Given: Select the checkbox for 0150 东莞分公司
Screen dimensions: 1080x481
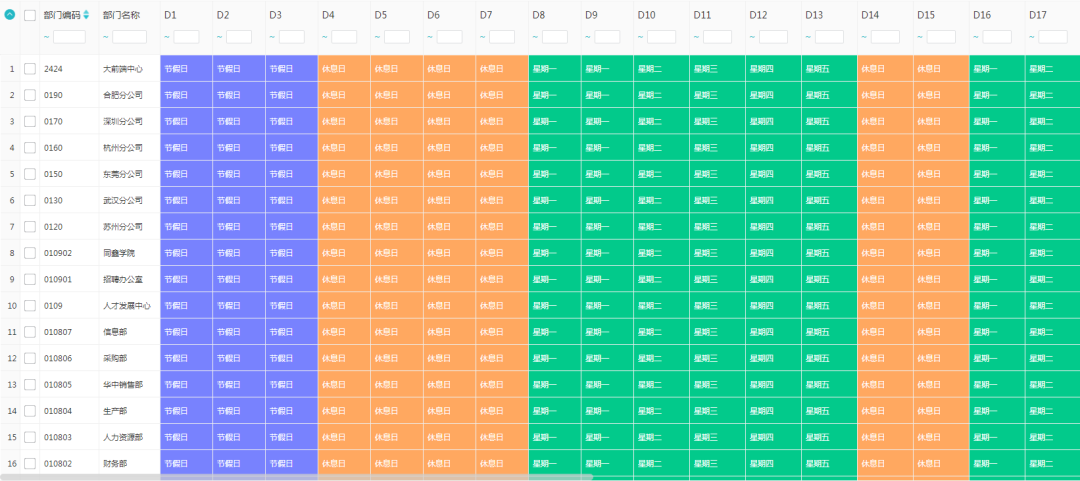Looking at the screenshot, I should click(30, 174).
